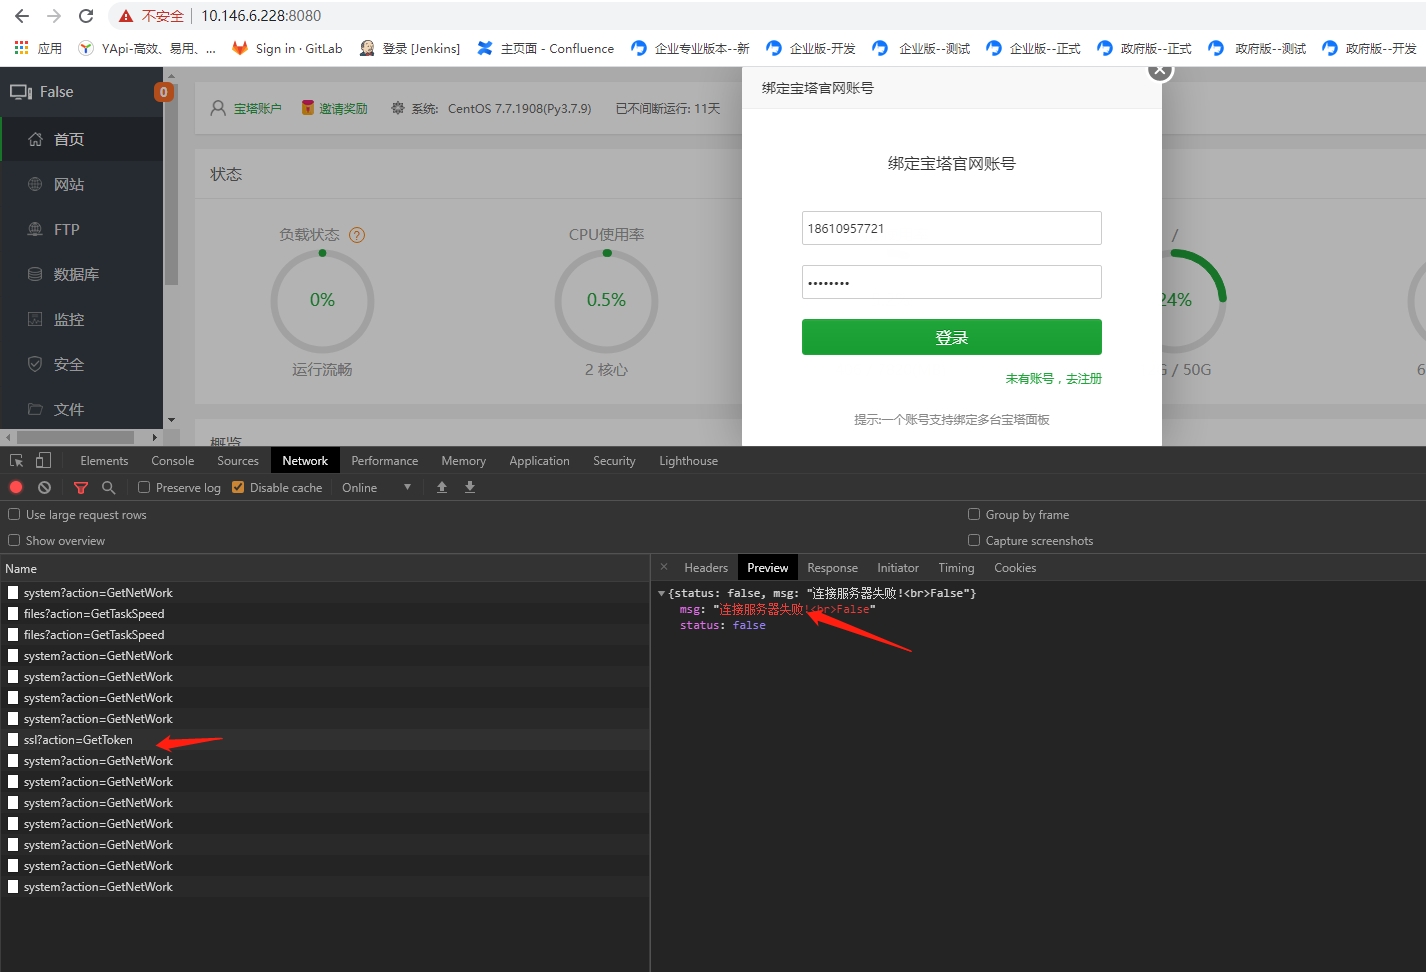Click the 负载状态 help question icon
Image resolution: width=1426 pixels, height=972 pixels.
357,235
